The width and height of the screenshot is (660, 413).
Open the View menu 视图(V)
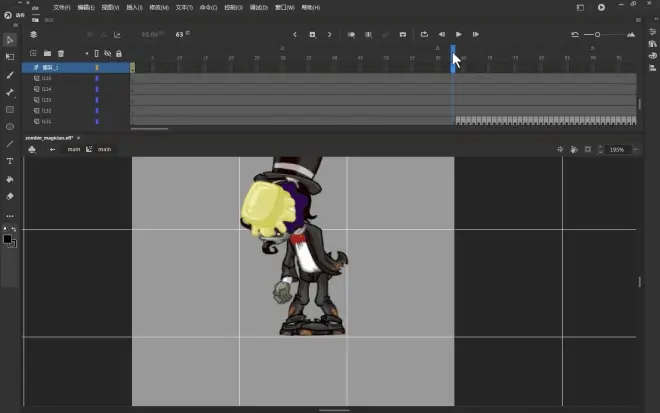(x=110, y=8)
